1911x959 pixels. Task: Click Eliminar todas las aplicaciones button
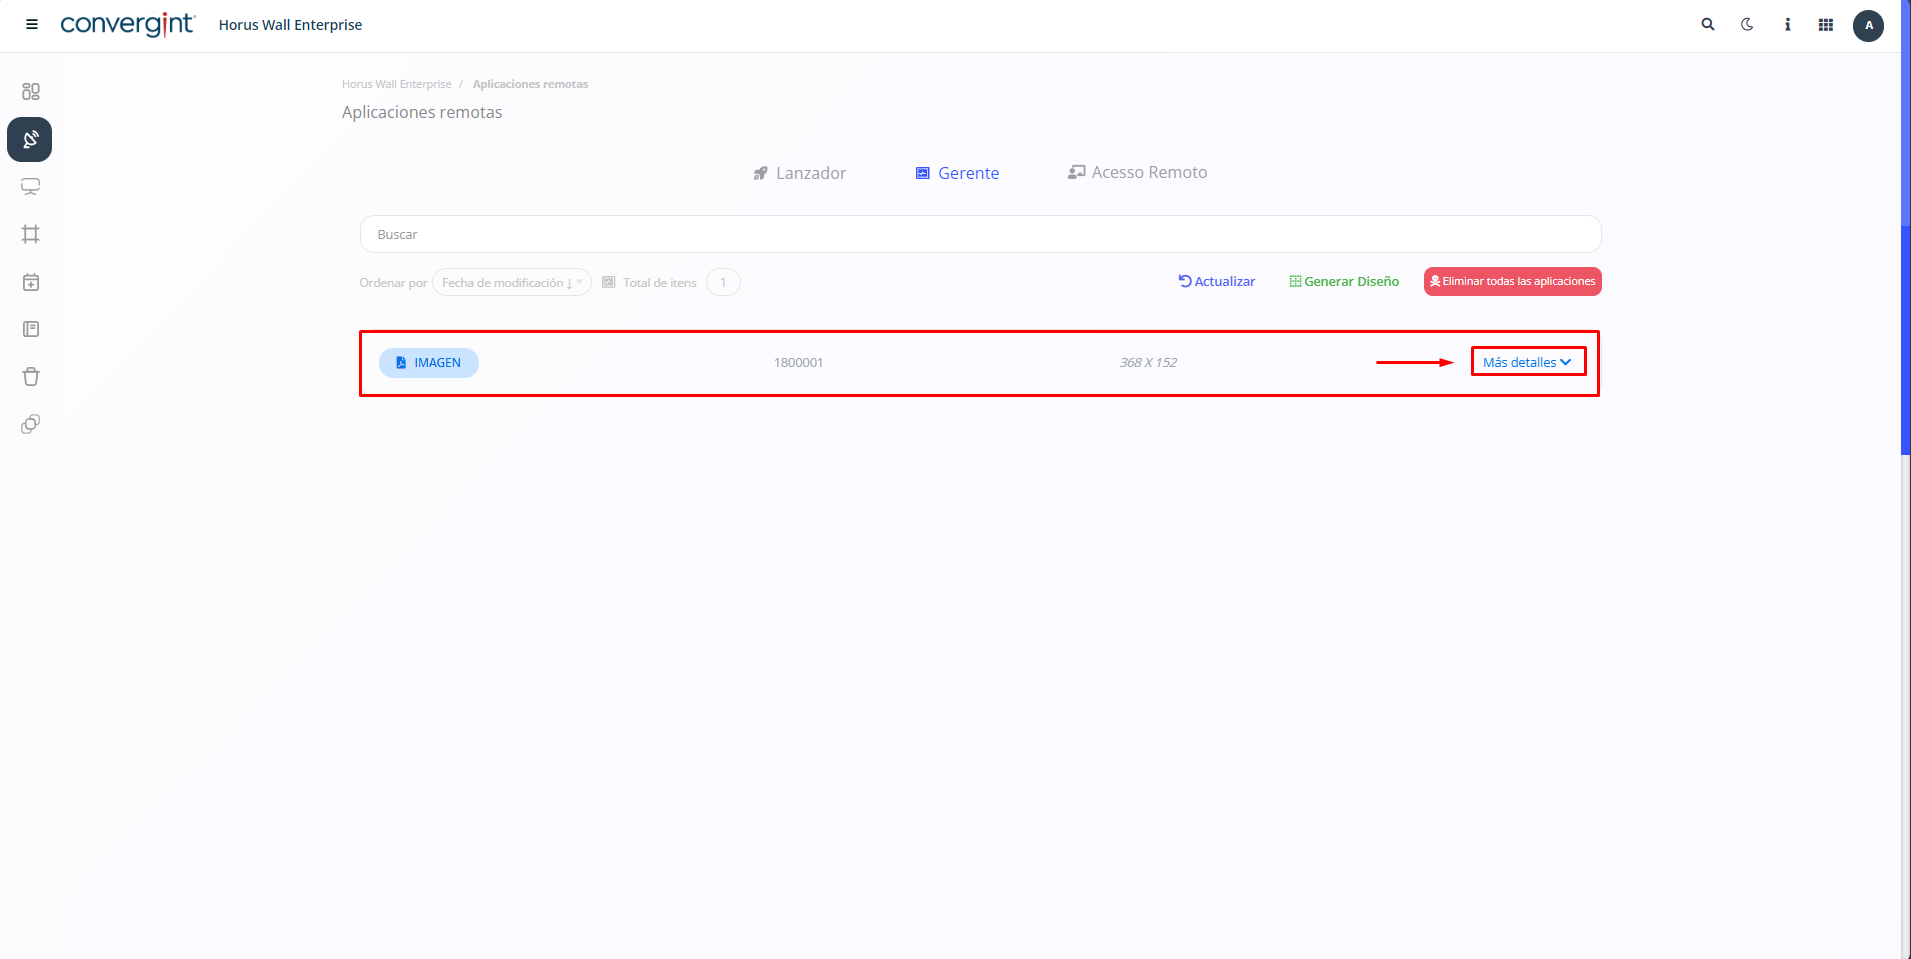(1512, 282)
